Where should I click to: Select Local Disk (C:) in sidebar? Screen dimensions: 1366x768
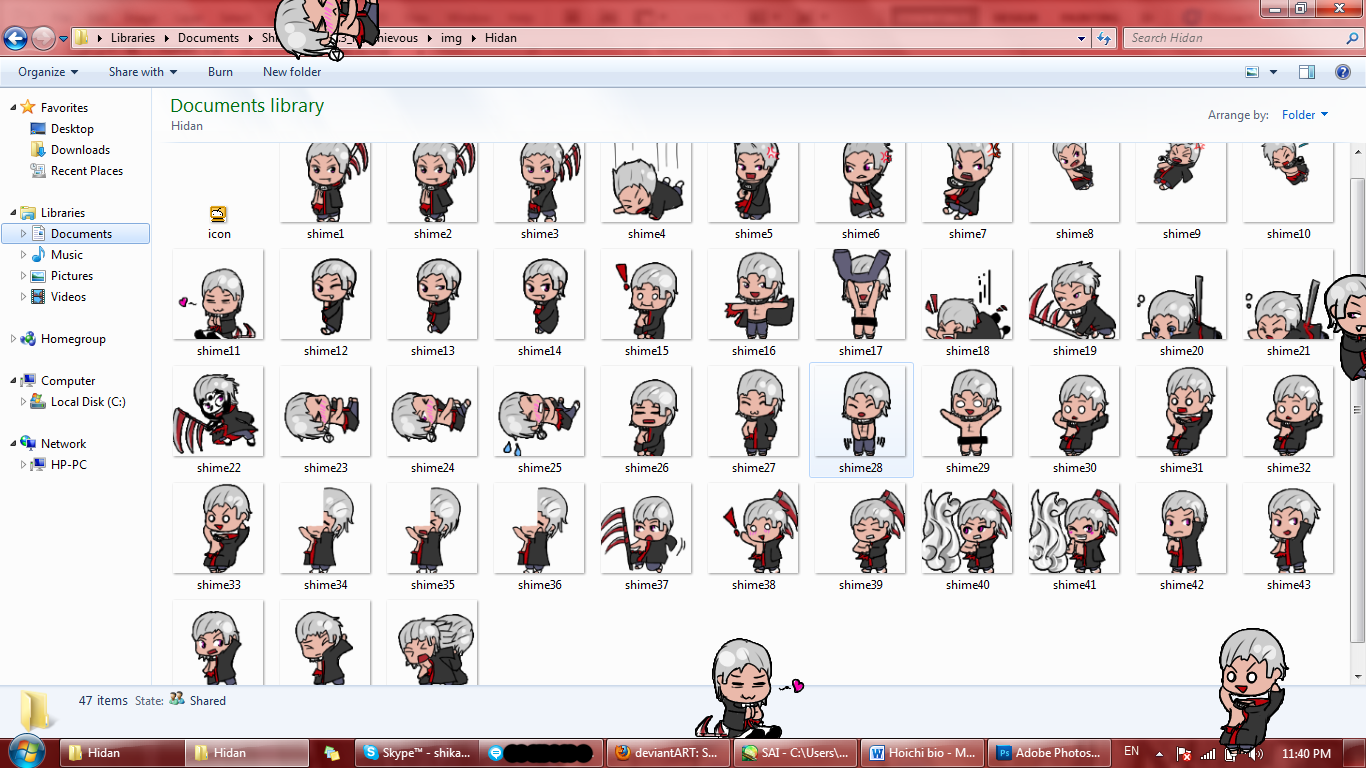(x=88, y=402)
